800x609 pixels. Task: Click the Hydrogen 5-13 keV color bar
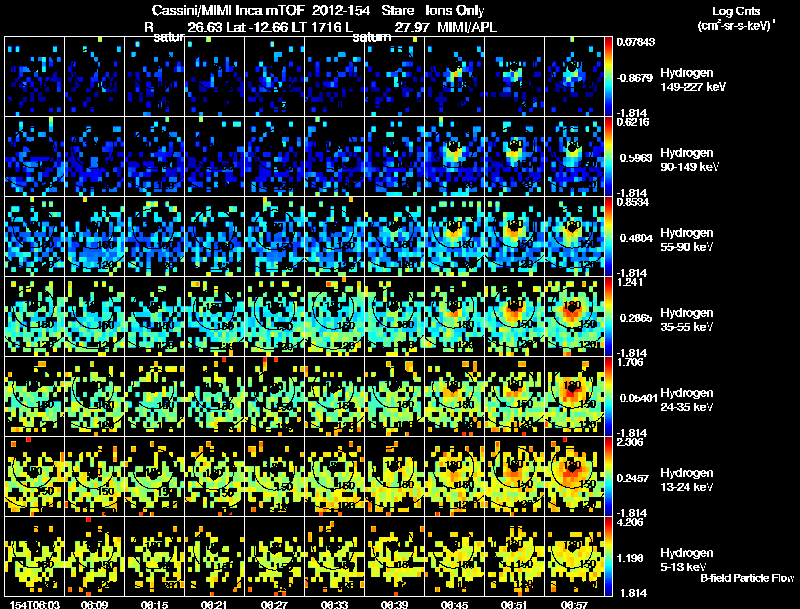tap(608, 556)
